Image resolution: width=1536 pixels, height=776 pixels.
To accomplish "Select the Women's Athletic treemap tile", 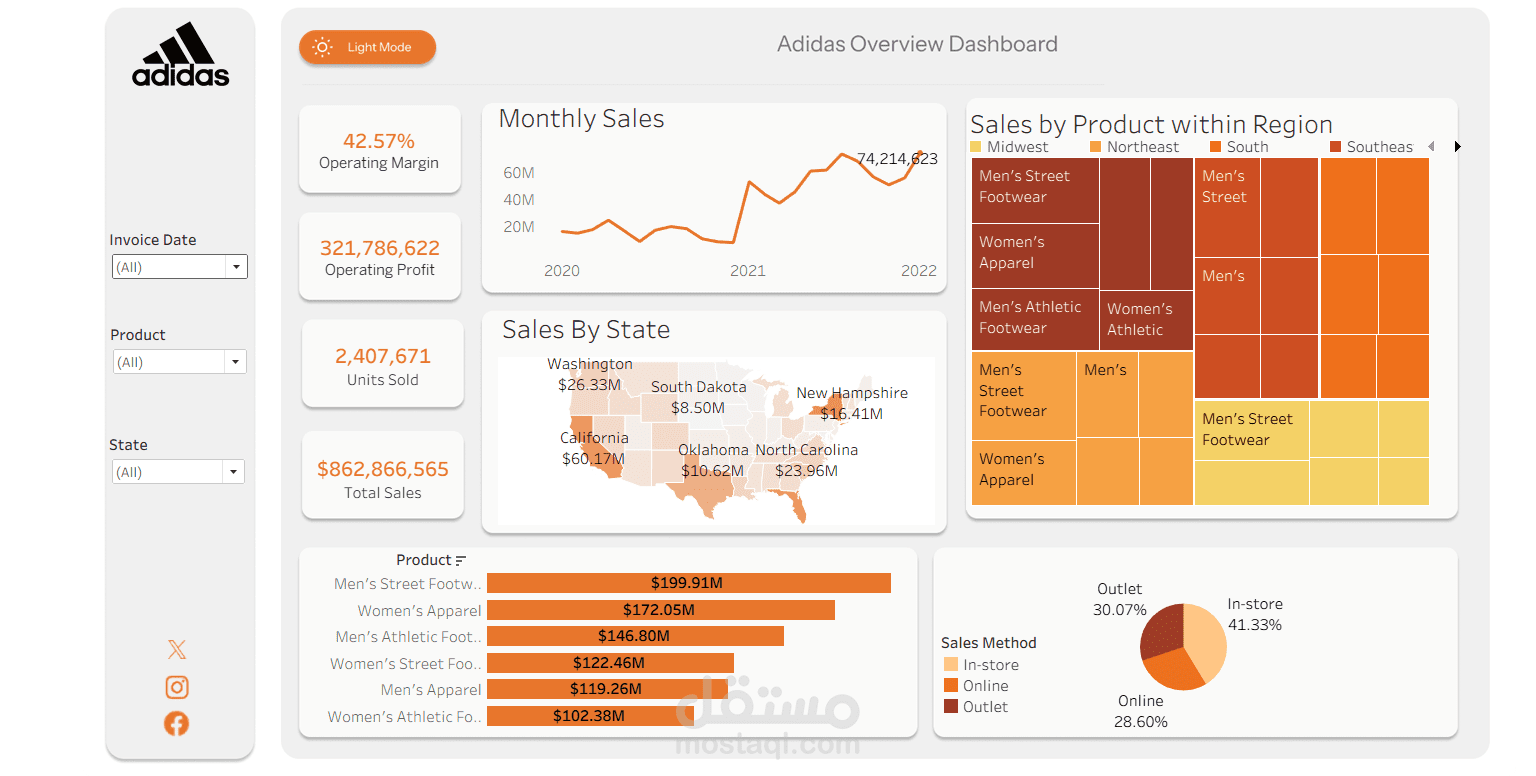I will [x=1147, y=320].
